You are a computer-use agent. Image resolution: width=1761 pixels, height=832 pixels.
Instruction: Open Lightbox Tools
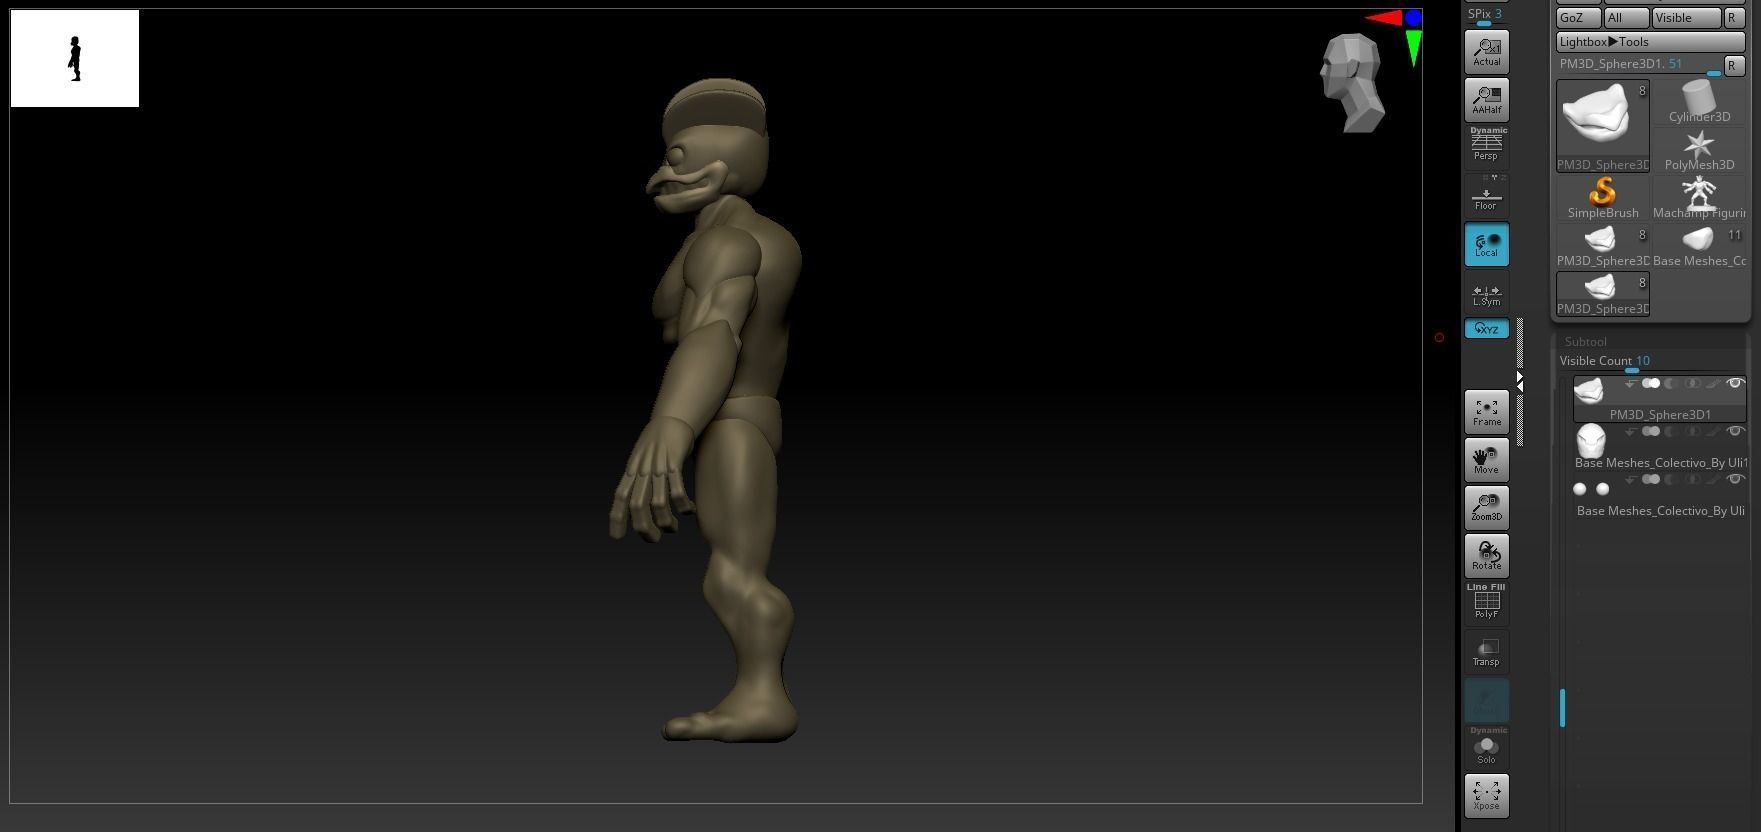tap(1650, 42)
